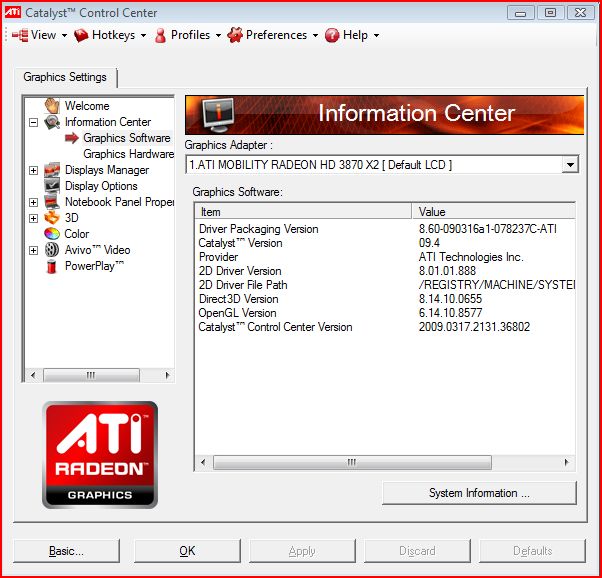Click the Apply button
The height and width of the screenshot is (578, 602).
click(302, 551)
